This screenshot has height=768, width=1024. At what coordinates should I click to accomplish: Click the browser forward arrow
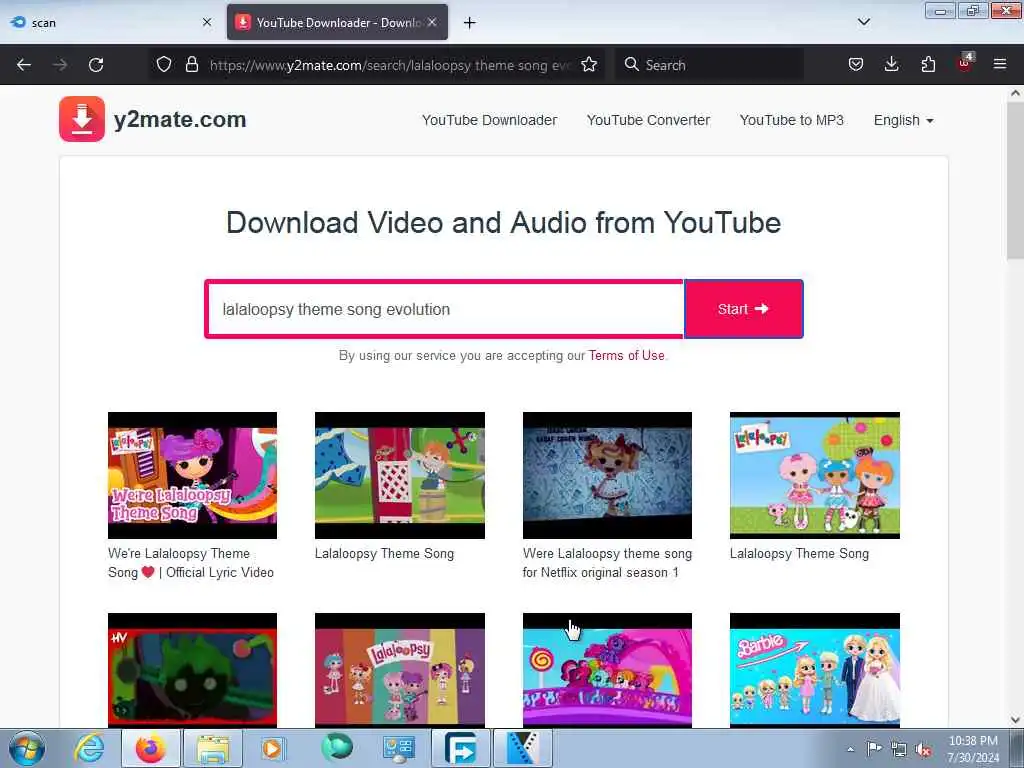[x=60, y=65]
